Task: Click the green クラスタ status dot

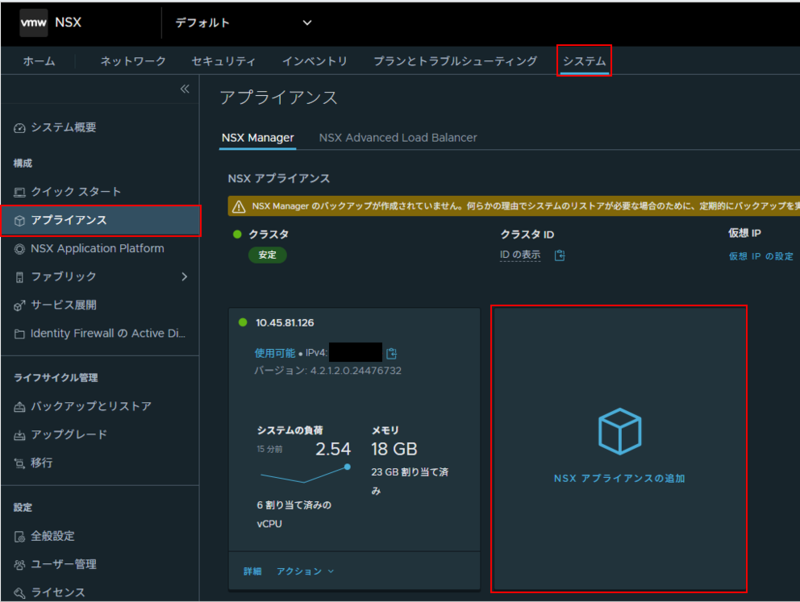Action: click(237, 235)
